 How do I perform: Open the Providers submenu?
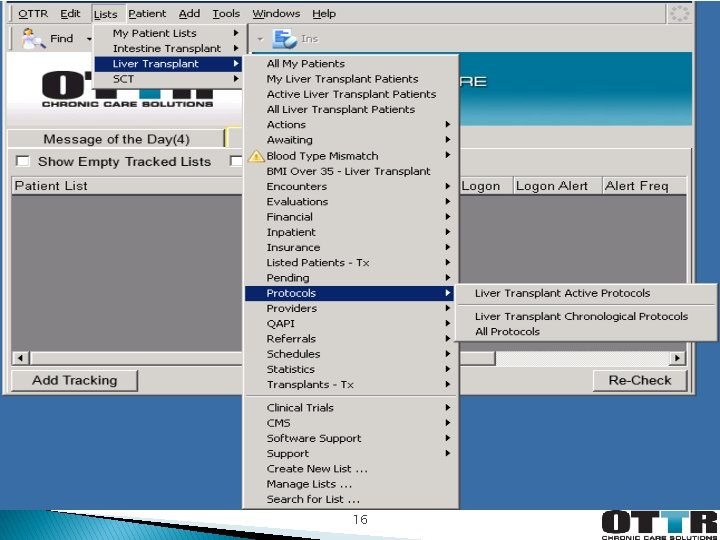click(x=350, y=308)
